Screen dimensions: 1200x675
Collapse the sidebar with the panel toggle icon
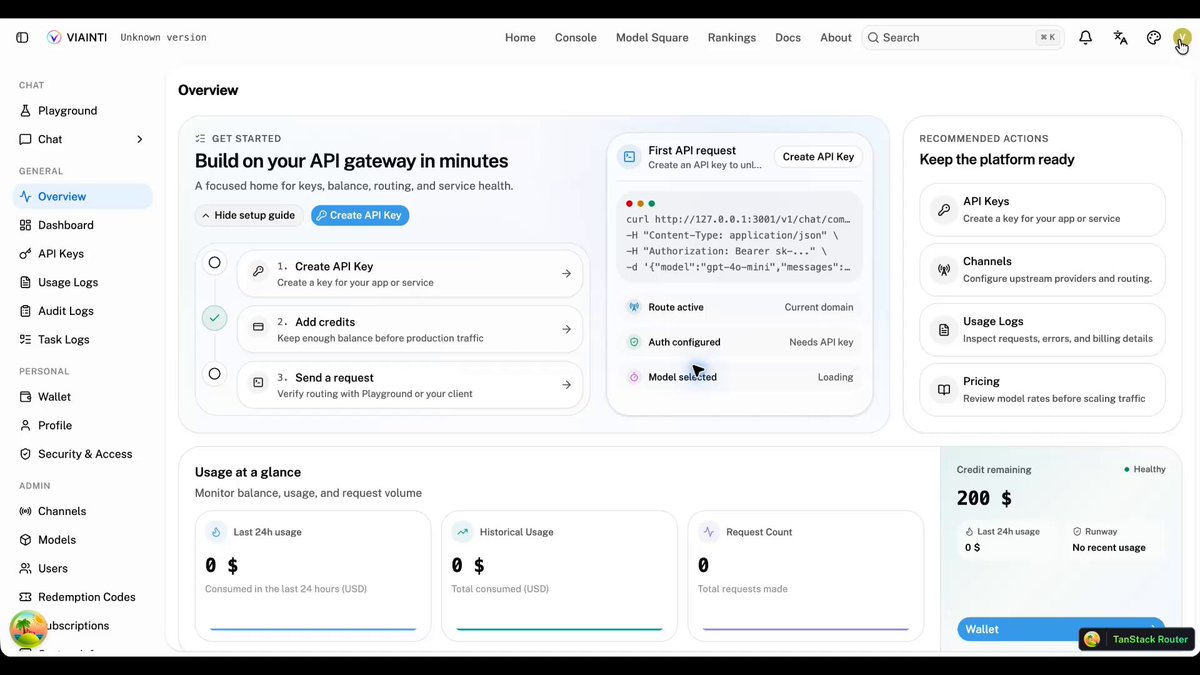point(22,38)
